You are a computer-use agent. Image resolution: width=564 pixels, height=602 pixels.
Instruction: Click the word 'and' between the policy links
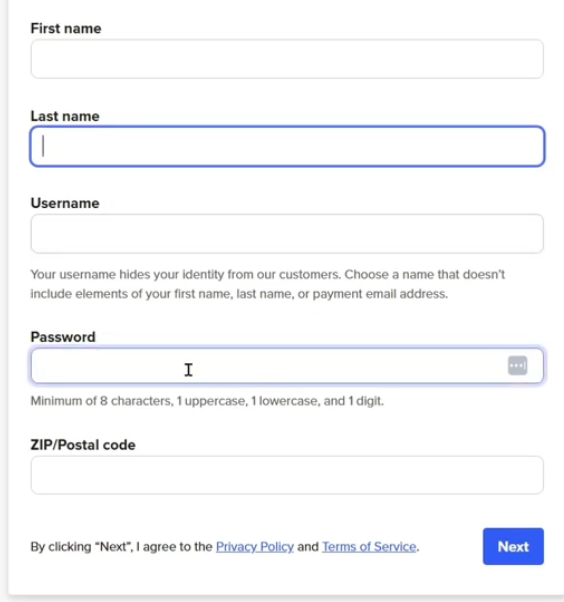(308, 546)
